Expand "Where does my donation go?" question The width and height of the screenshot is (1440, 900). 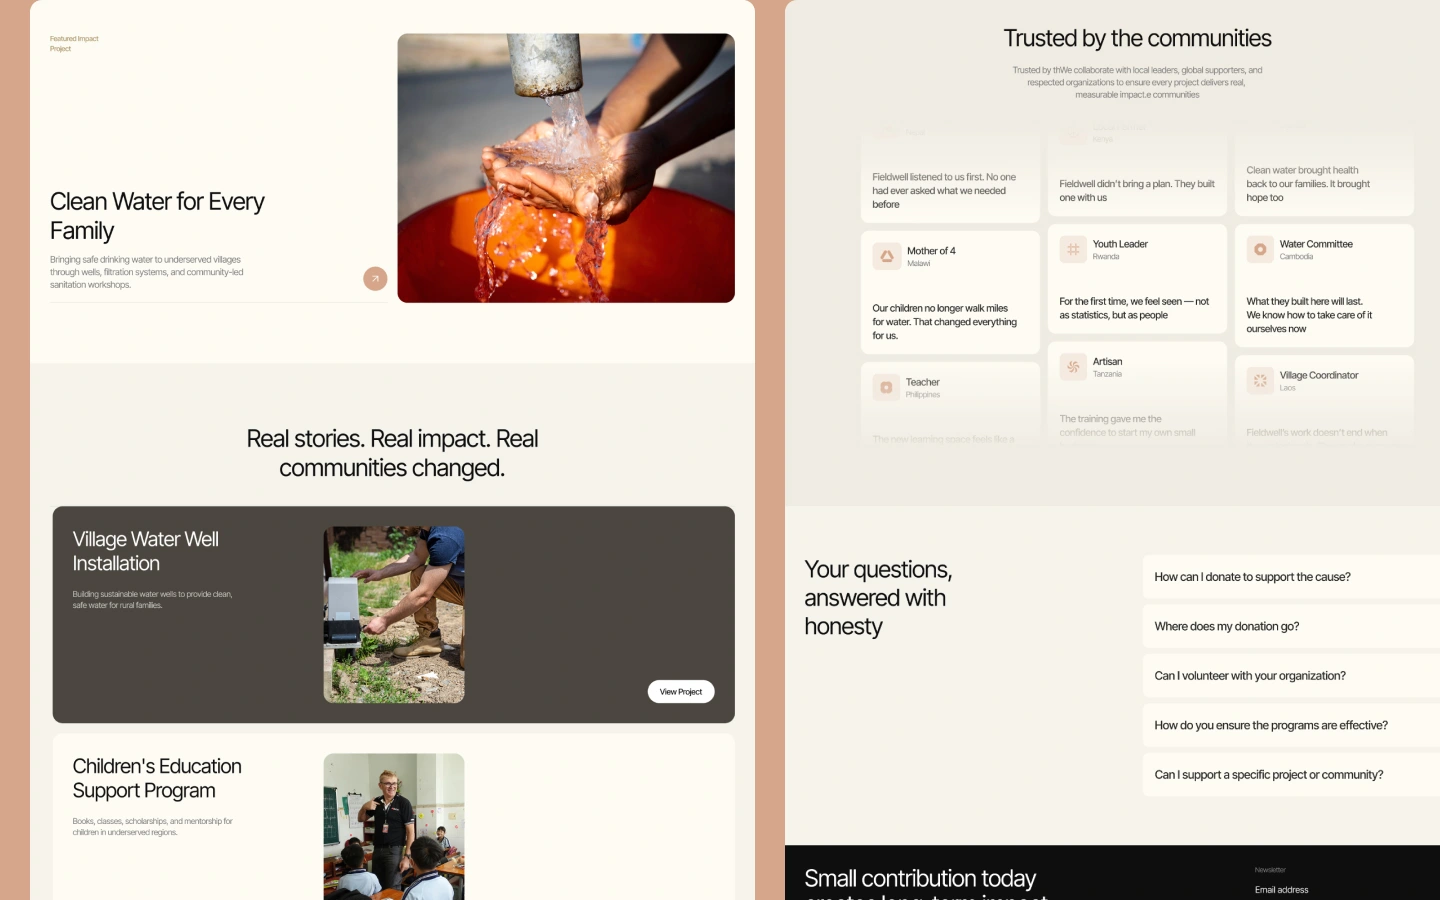coord(1291,626)
